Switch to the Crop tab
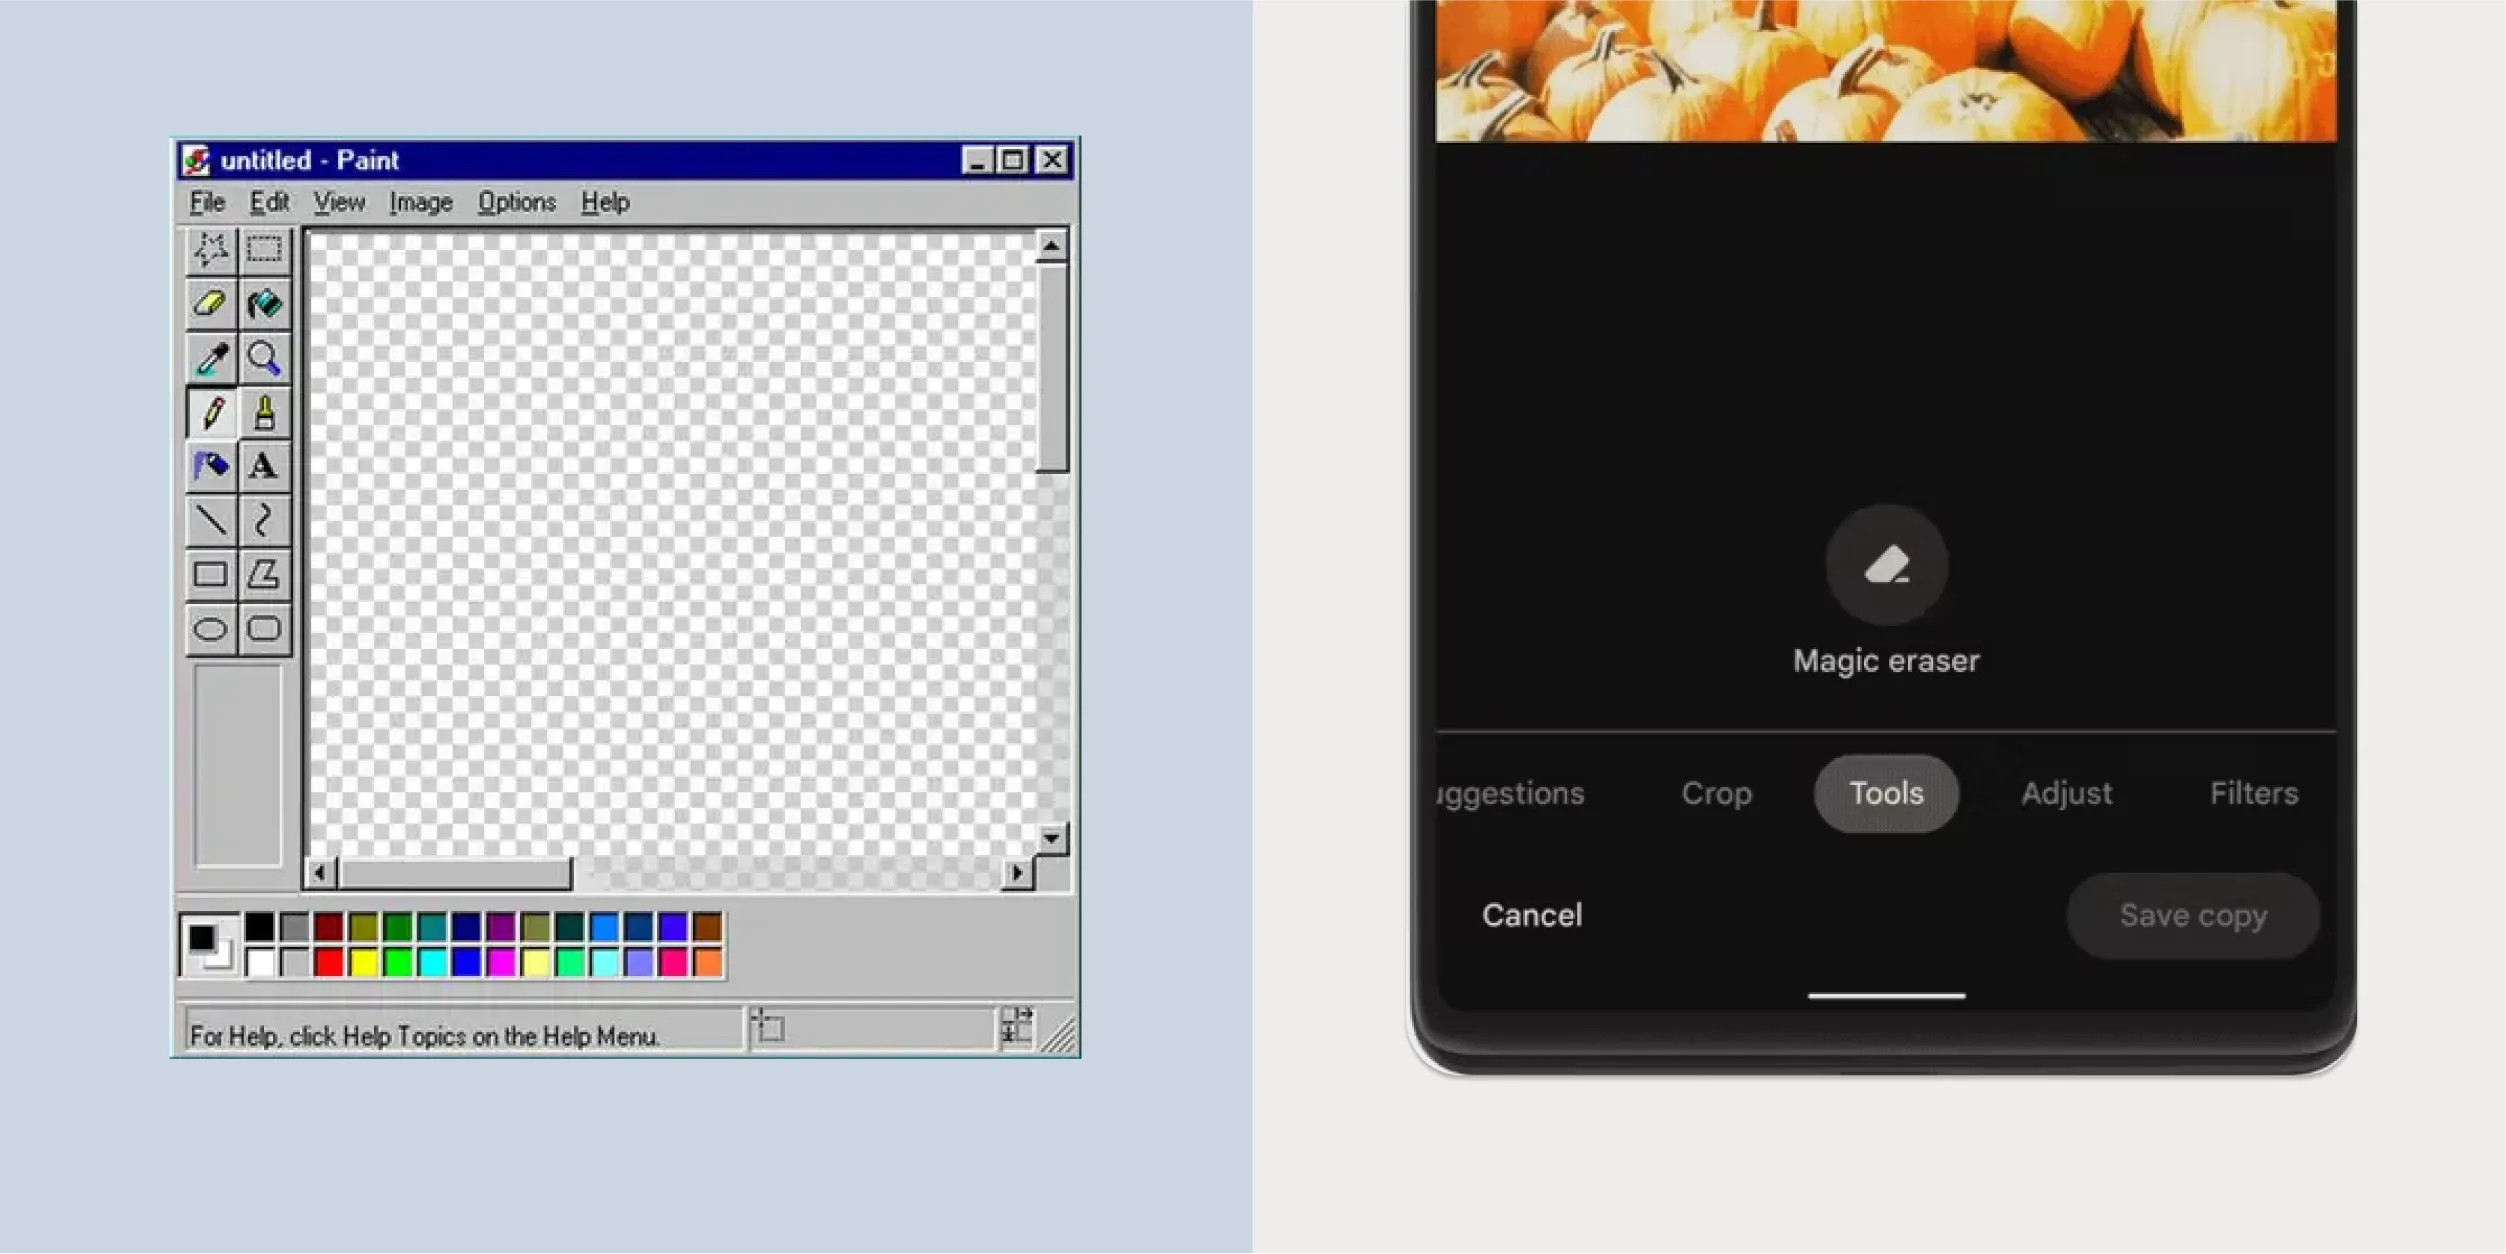 pyautogui.click(x=1716, y=793)
